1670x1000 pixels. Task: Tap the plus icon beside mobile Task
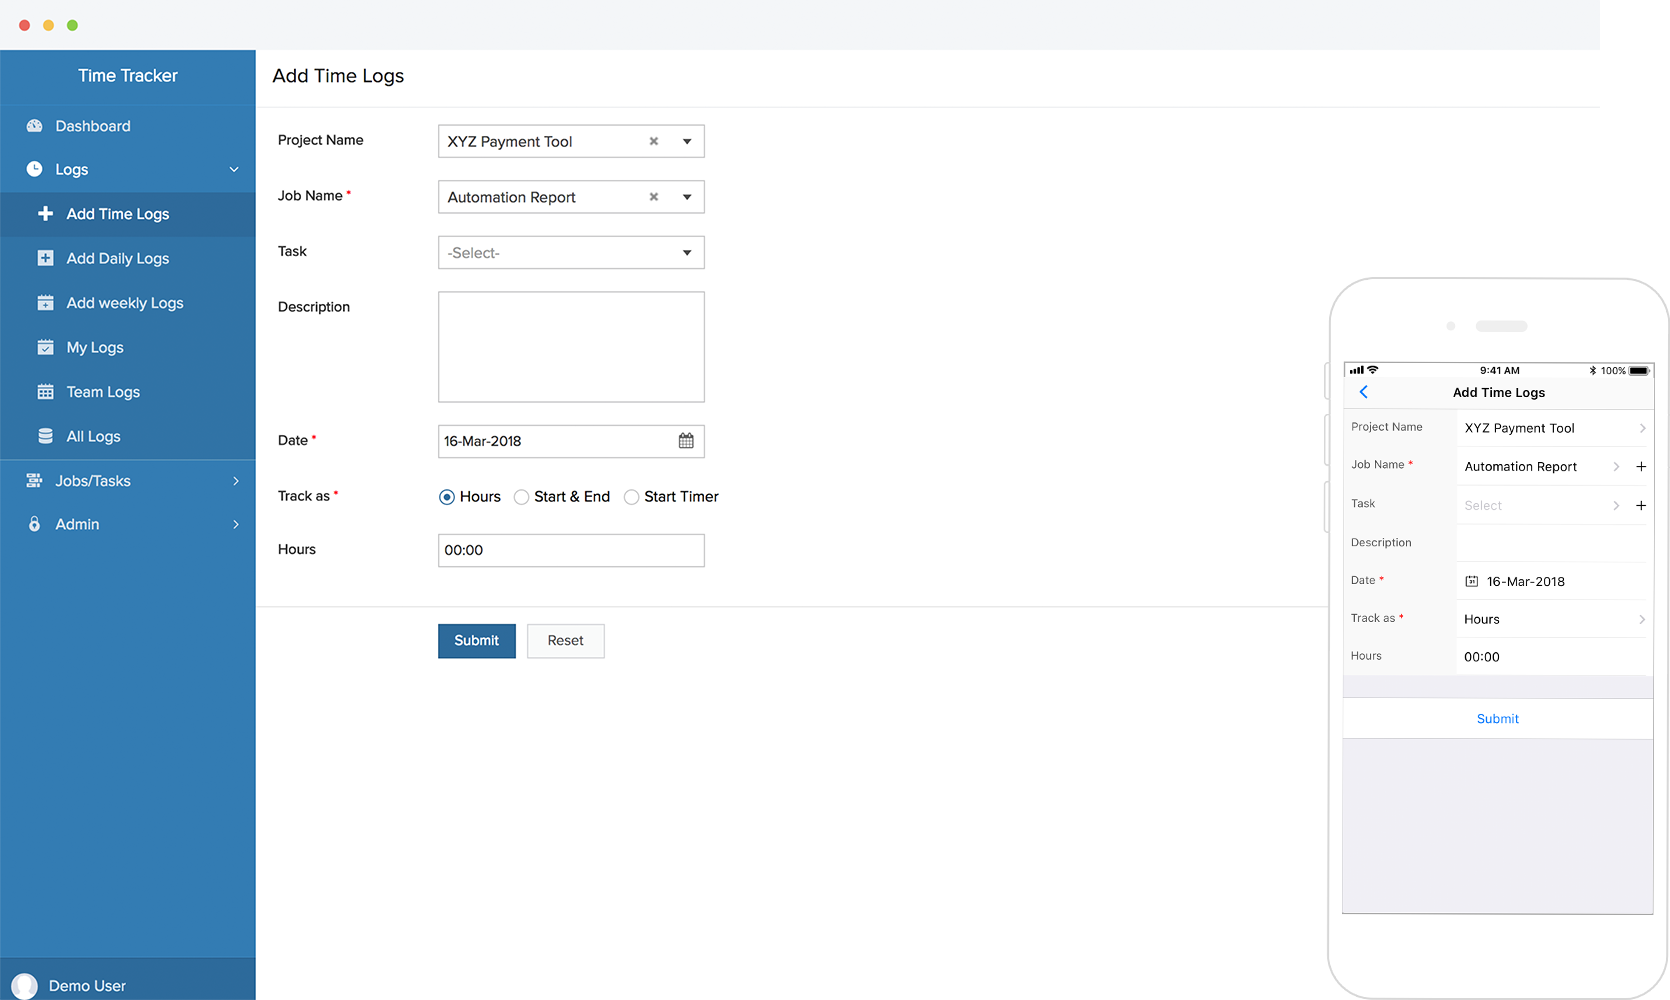point(1641,506)
